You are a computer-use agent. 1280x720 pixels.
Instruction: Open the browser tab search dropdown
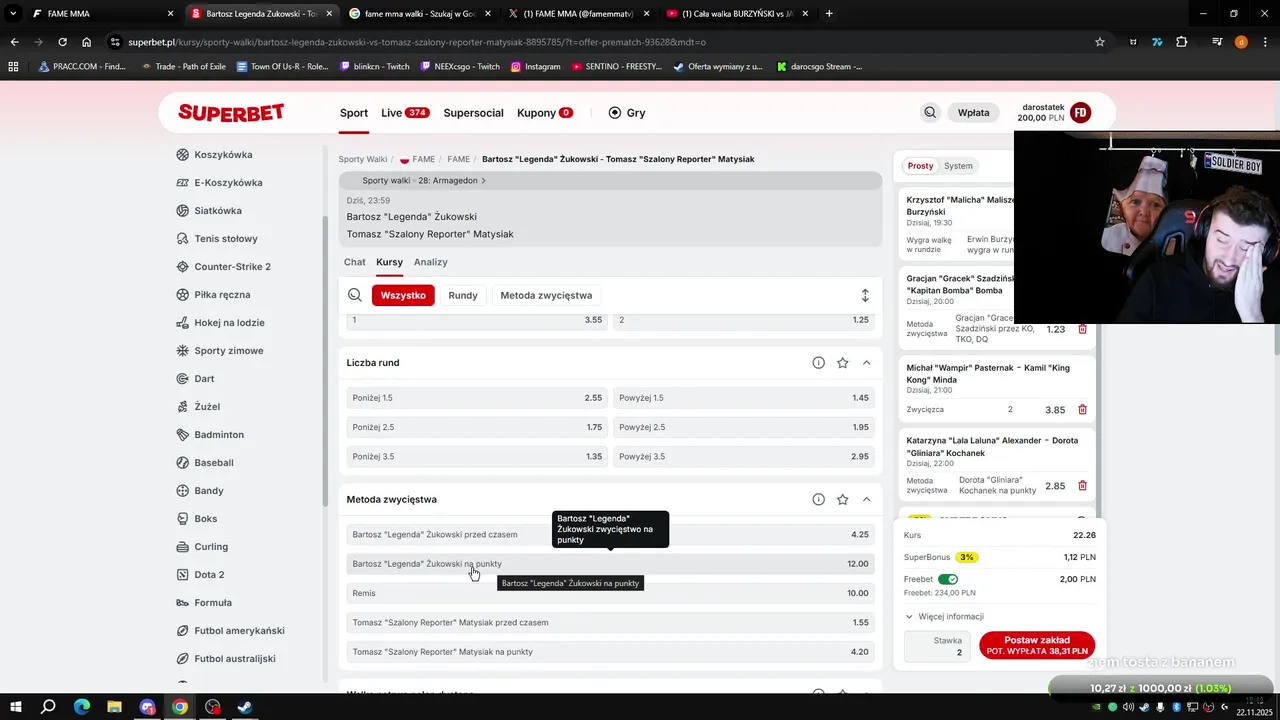pyautogui.click(x=13, y=14)
